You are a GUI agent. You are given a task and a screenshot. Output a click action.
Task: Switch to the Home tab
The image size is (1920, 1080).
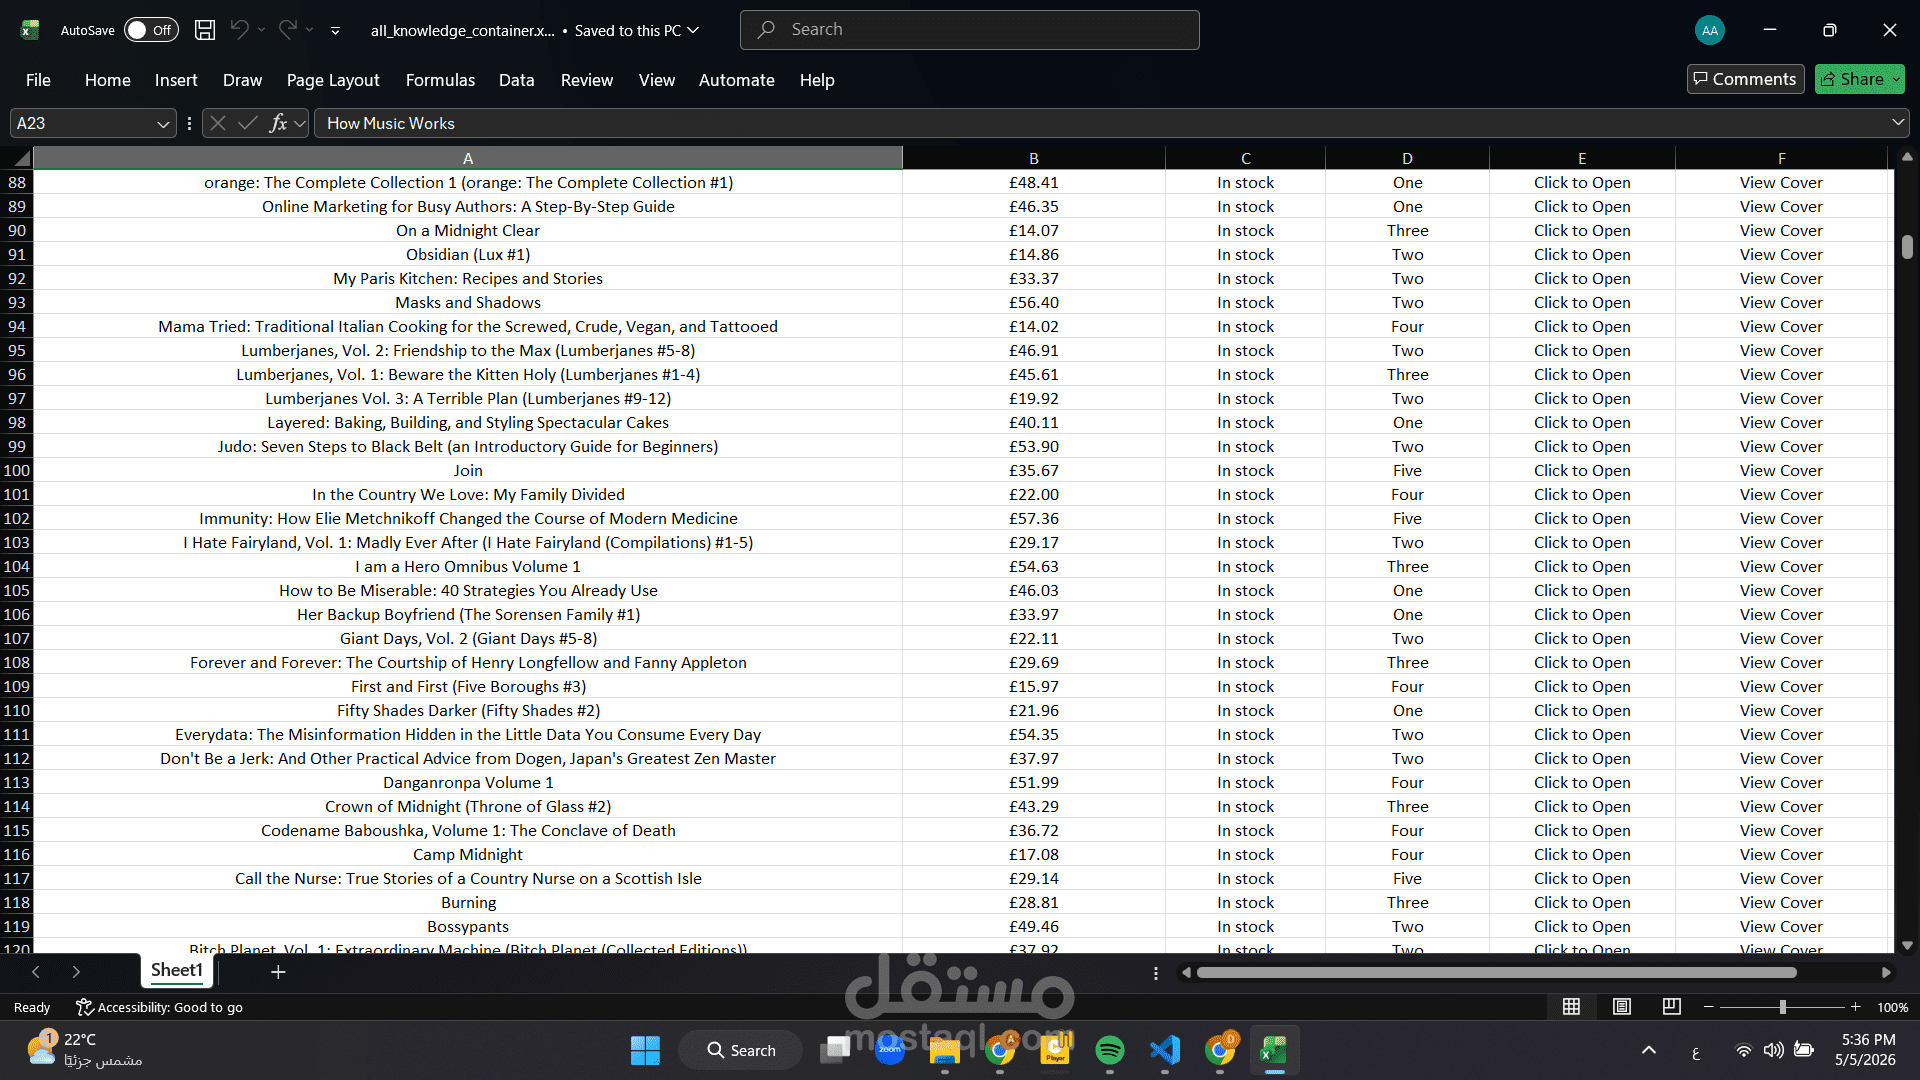[x=107, y=80]
